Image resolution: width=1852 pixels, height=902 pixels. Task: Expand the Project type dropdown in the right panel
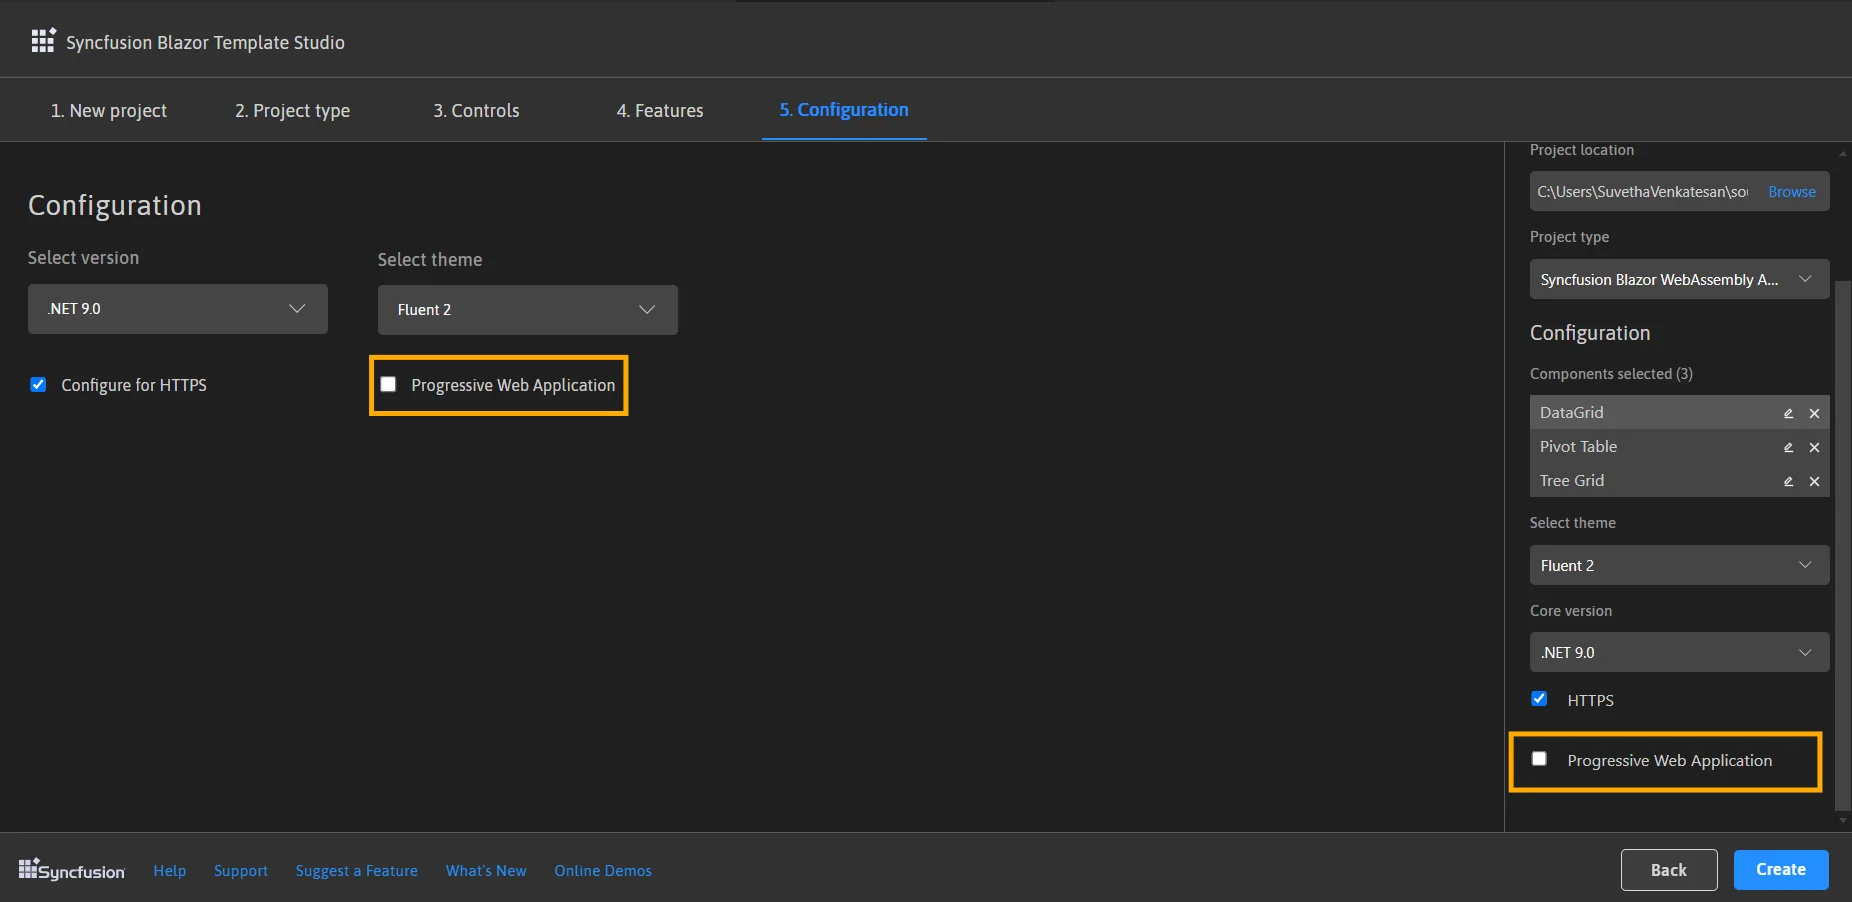tap(1679, 279)
